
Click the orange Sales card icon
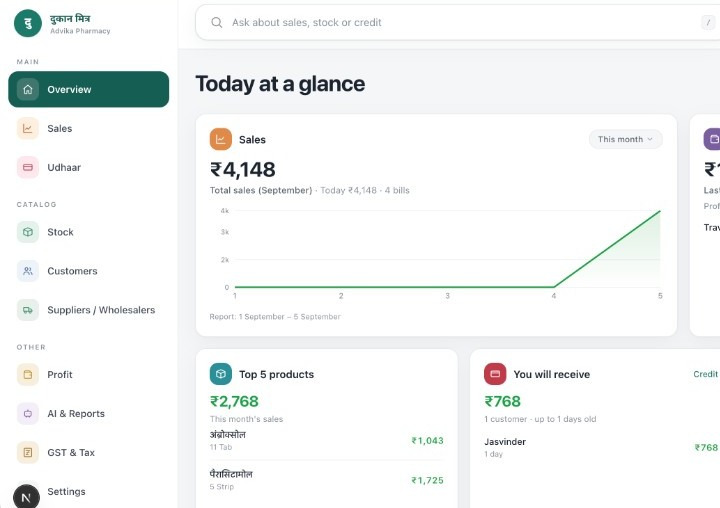tap(221, 139)
